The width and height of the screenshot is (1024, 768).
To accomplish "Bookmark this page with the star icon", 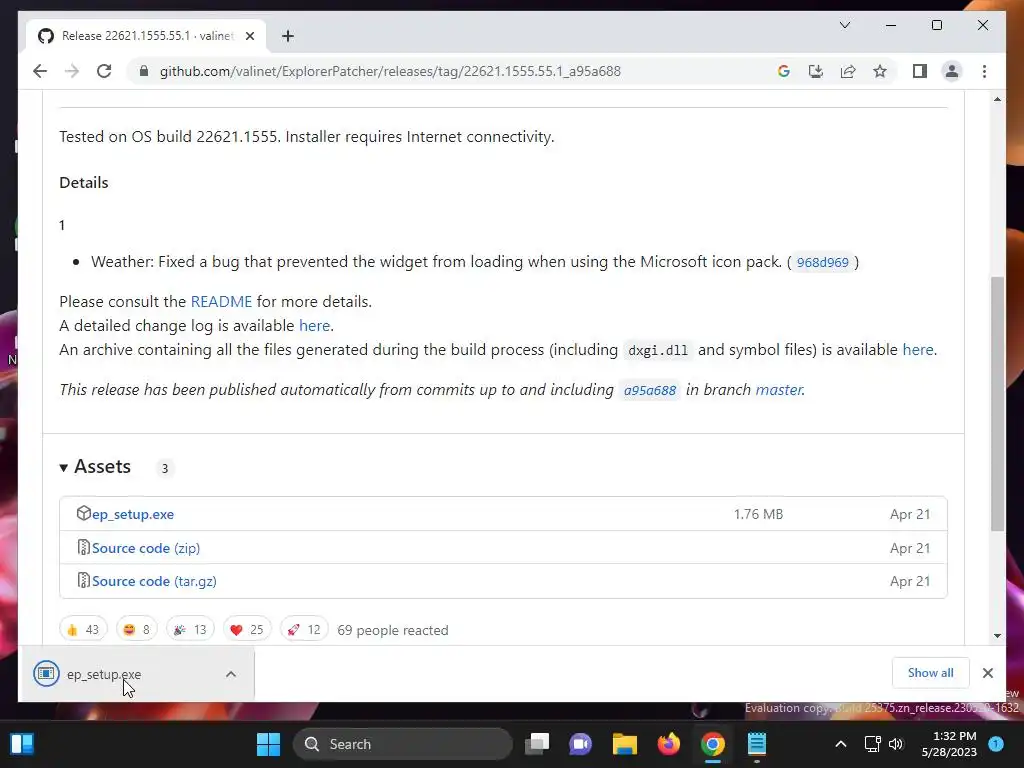I will [880, 71].
